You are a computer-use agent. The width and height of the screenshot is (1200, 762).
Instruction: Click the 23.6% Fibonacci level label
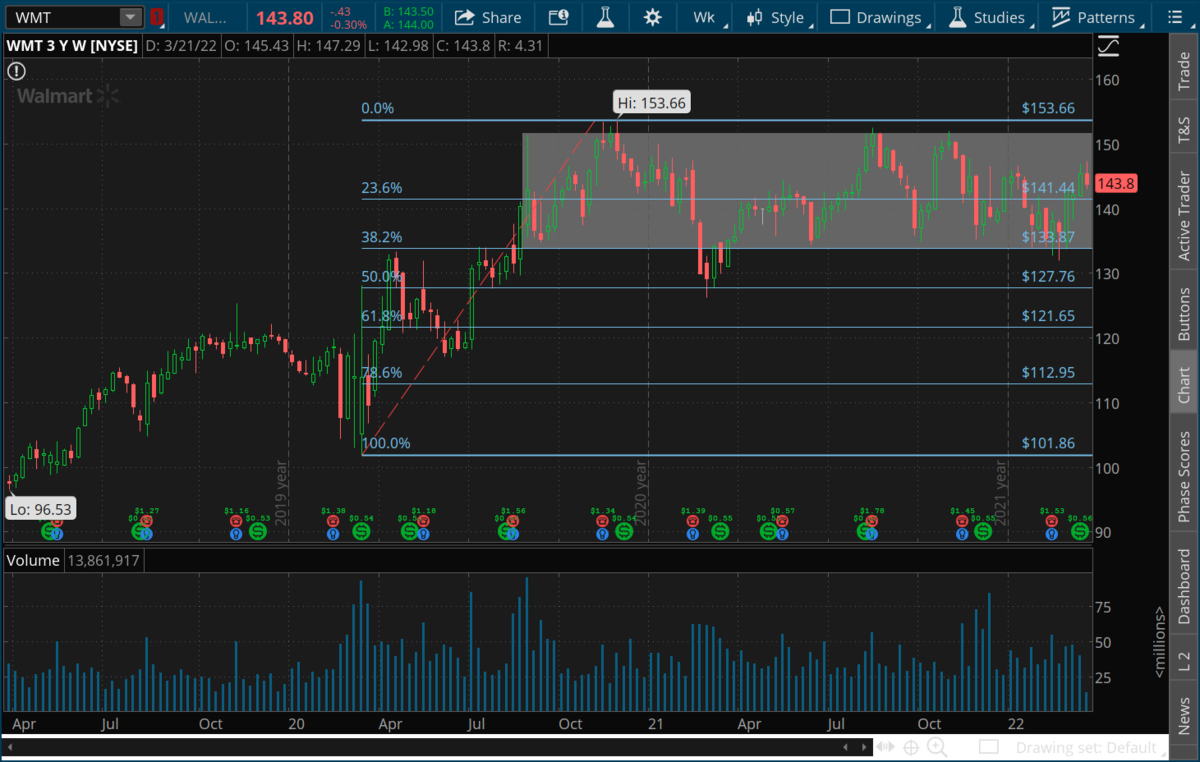click(382, 188)
